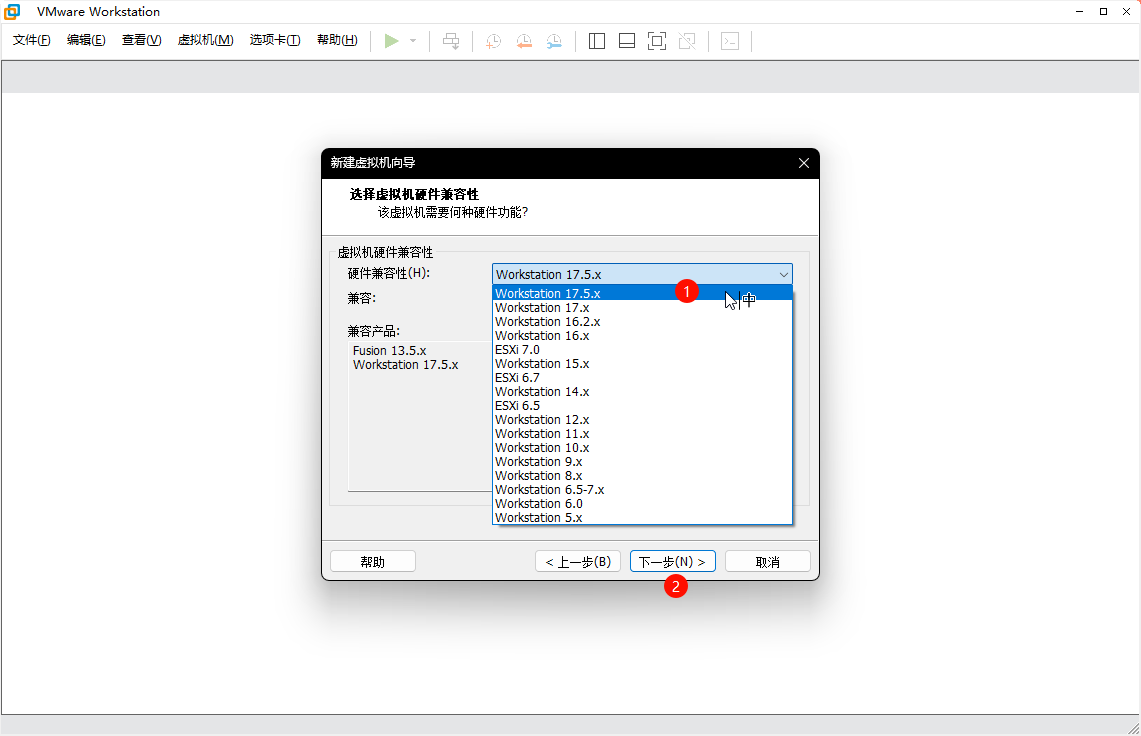1141x736 pixels.
Task: Select Workstation 17.5.x in dropdown list
Action: point(642,293)
